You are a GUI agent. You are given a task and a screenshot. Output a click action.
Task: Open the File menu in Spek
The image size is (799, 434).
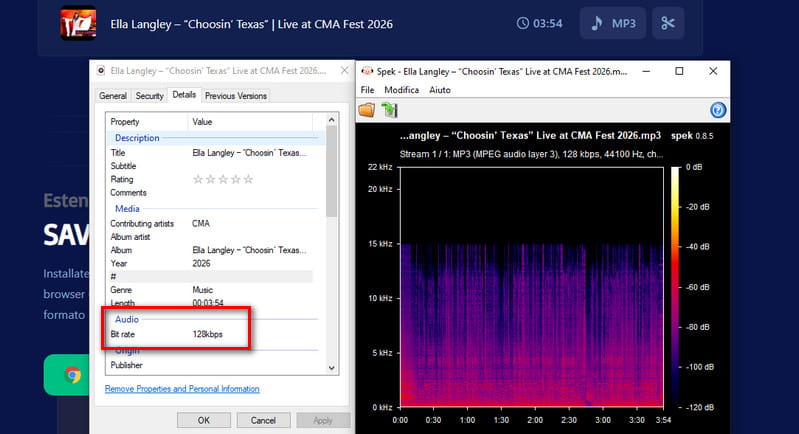[x=367, y=90]
